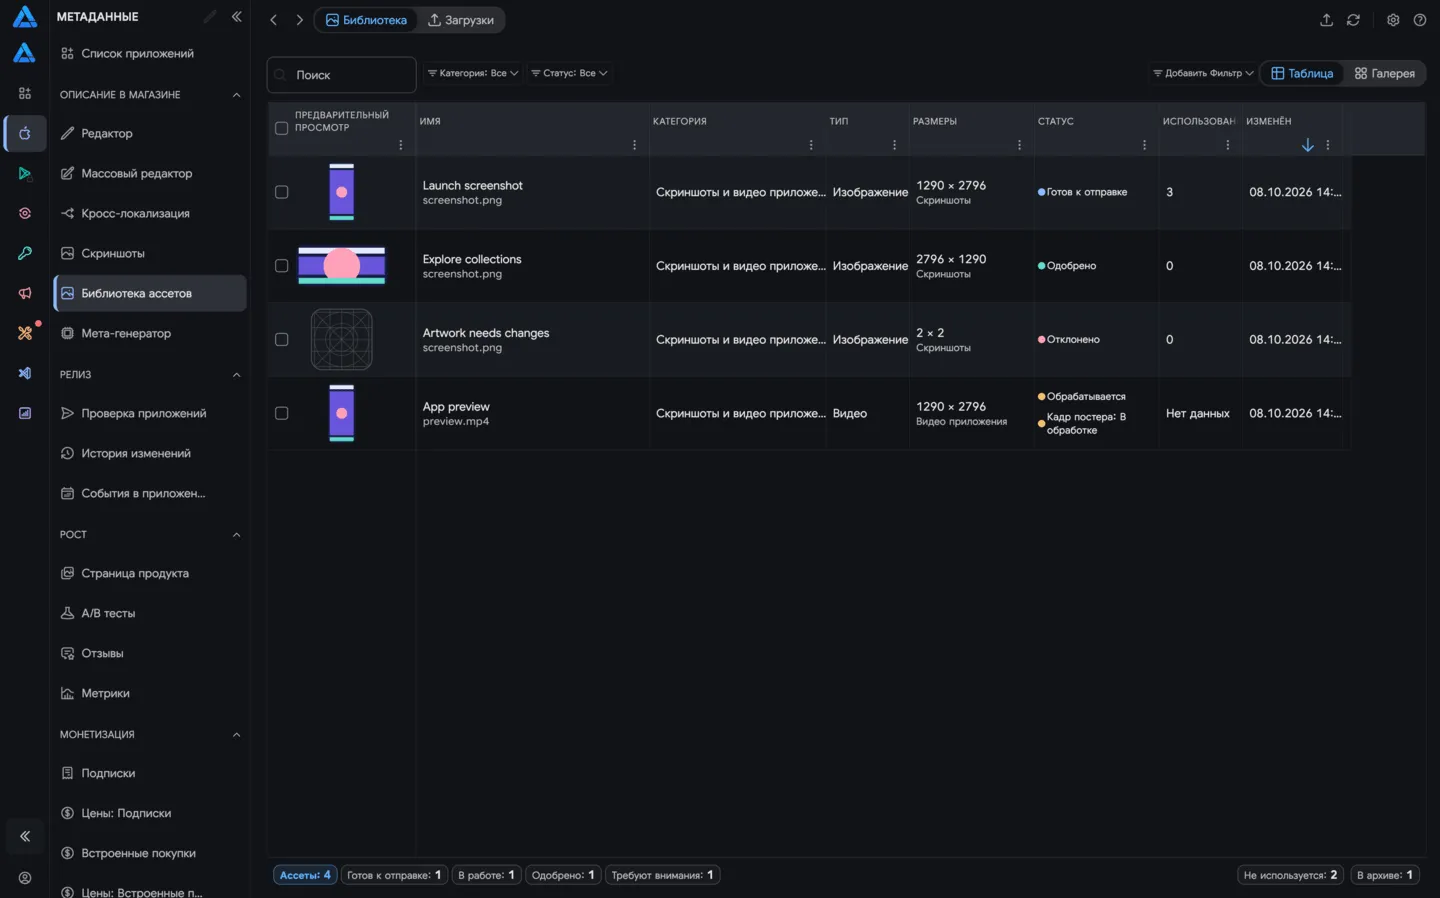Click the Поиск search field

[x=341, y=75]
